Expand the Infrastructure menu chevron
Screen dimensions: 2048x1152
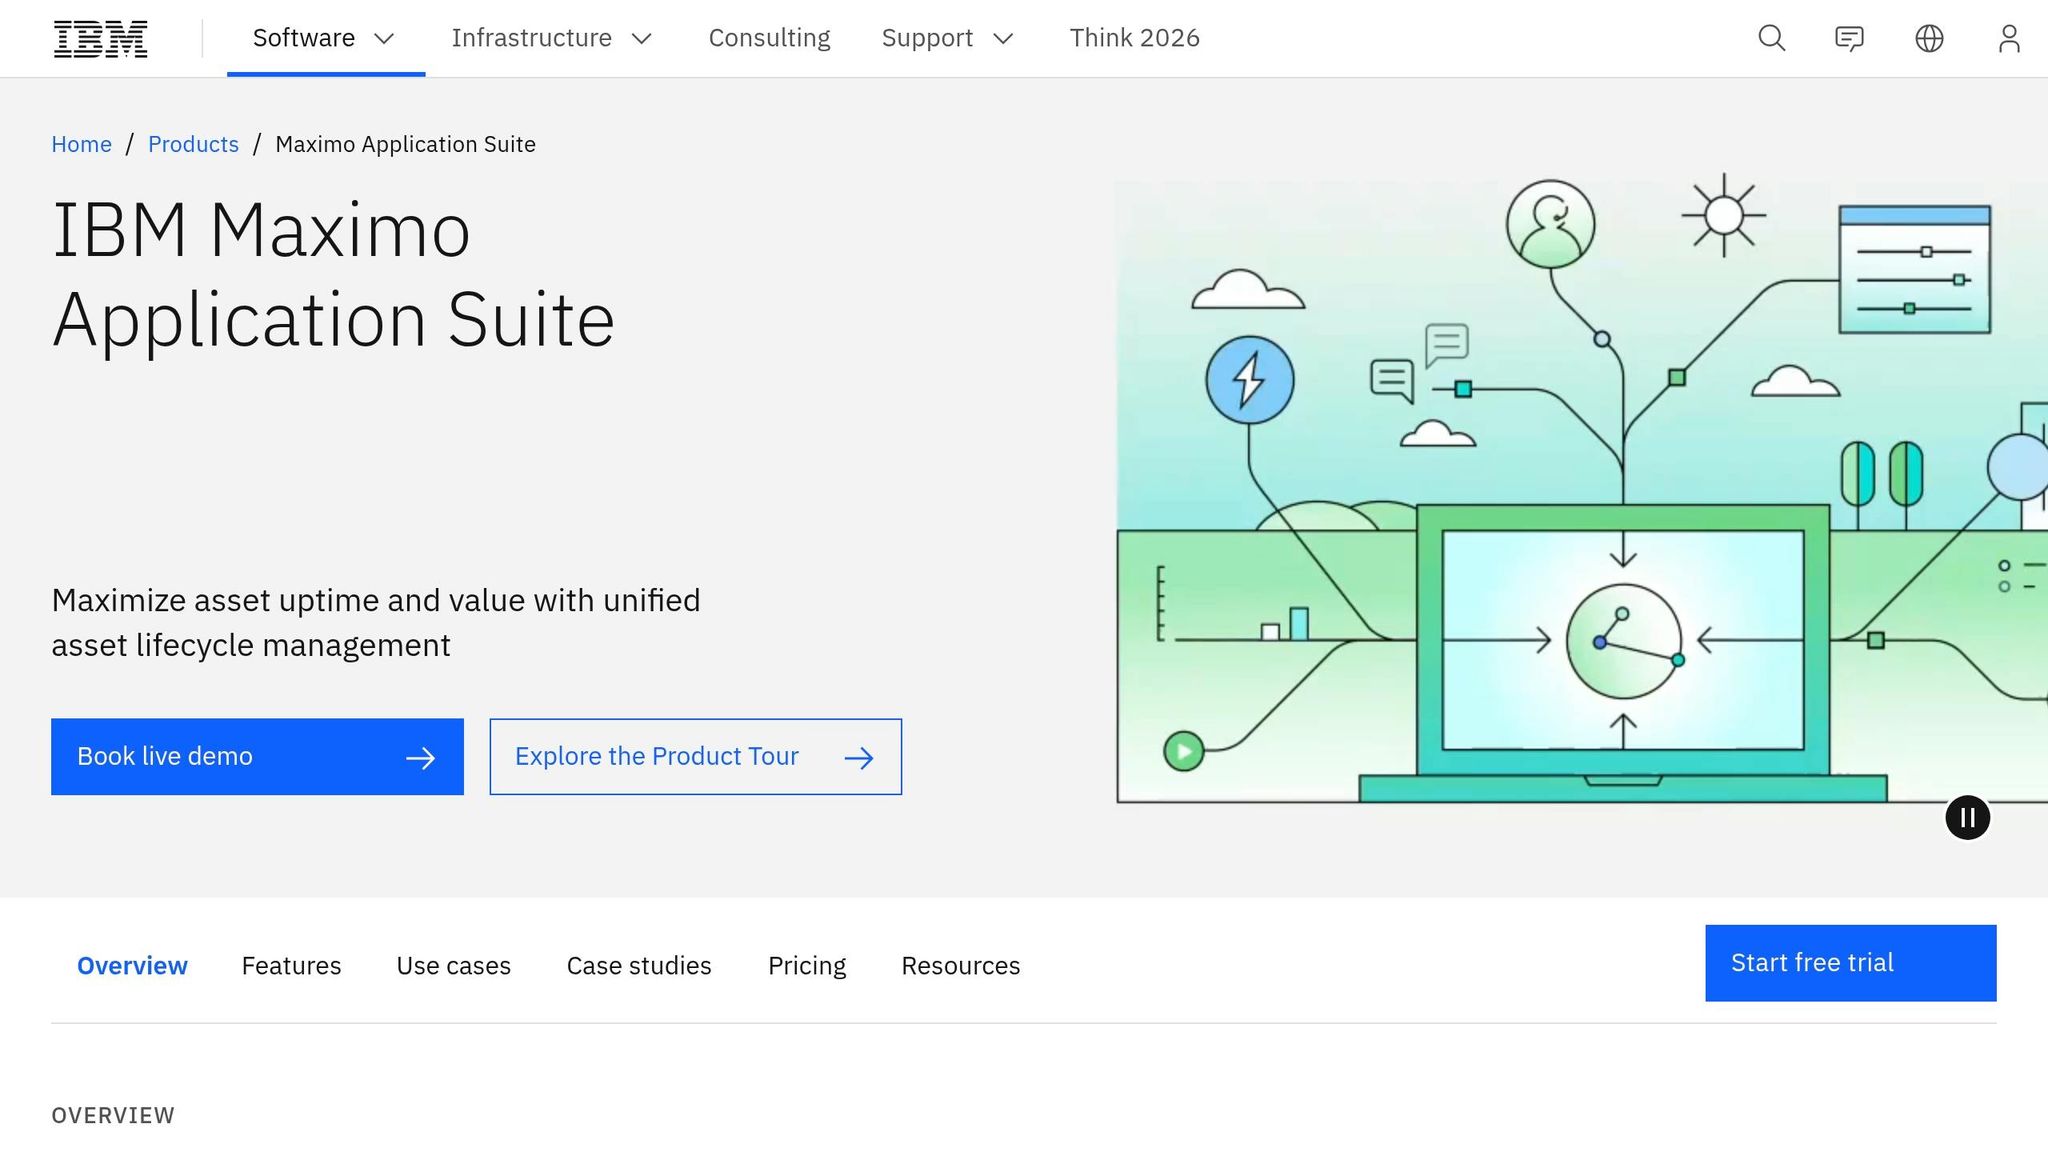pos(642,39)
